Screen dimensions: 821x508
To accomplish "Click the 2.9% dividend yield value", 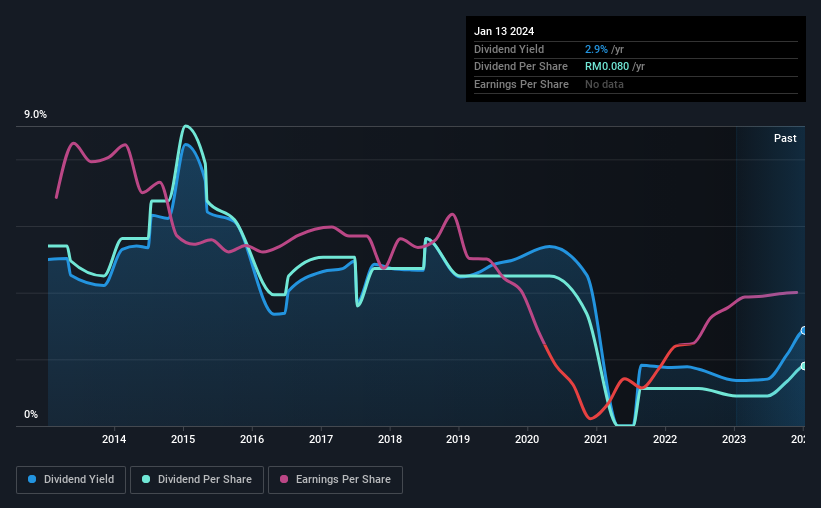I will [x=596, y=49].
